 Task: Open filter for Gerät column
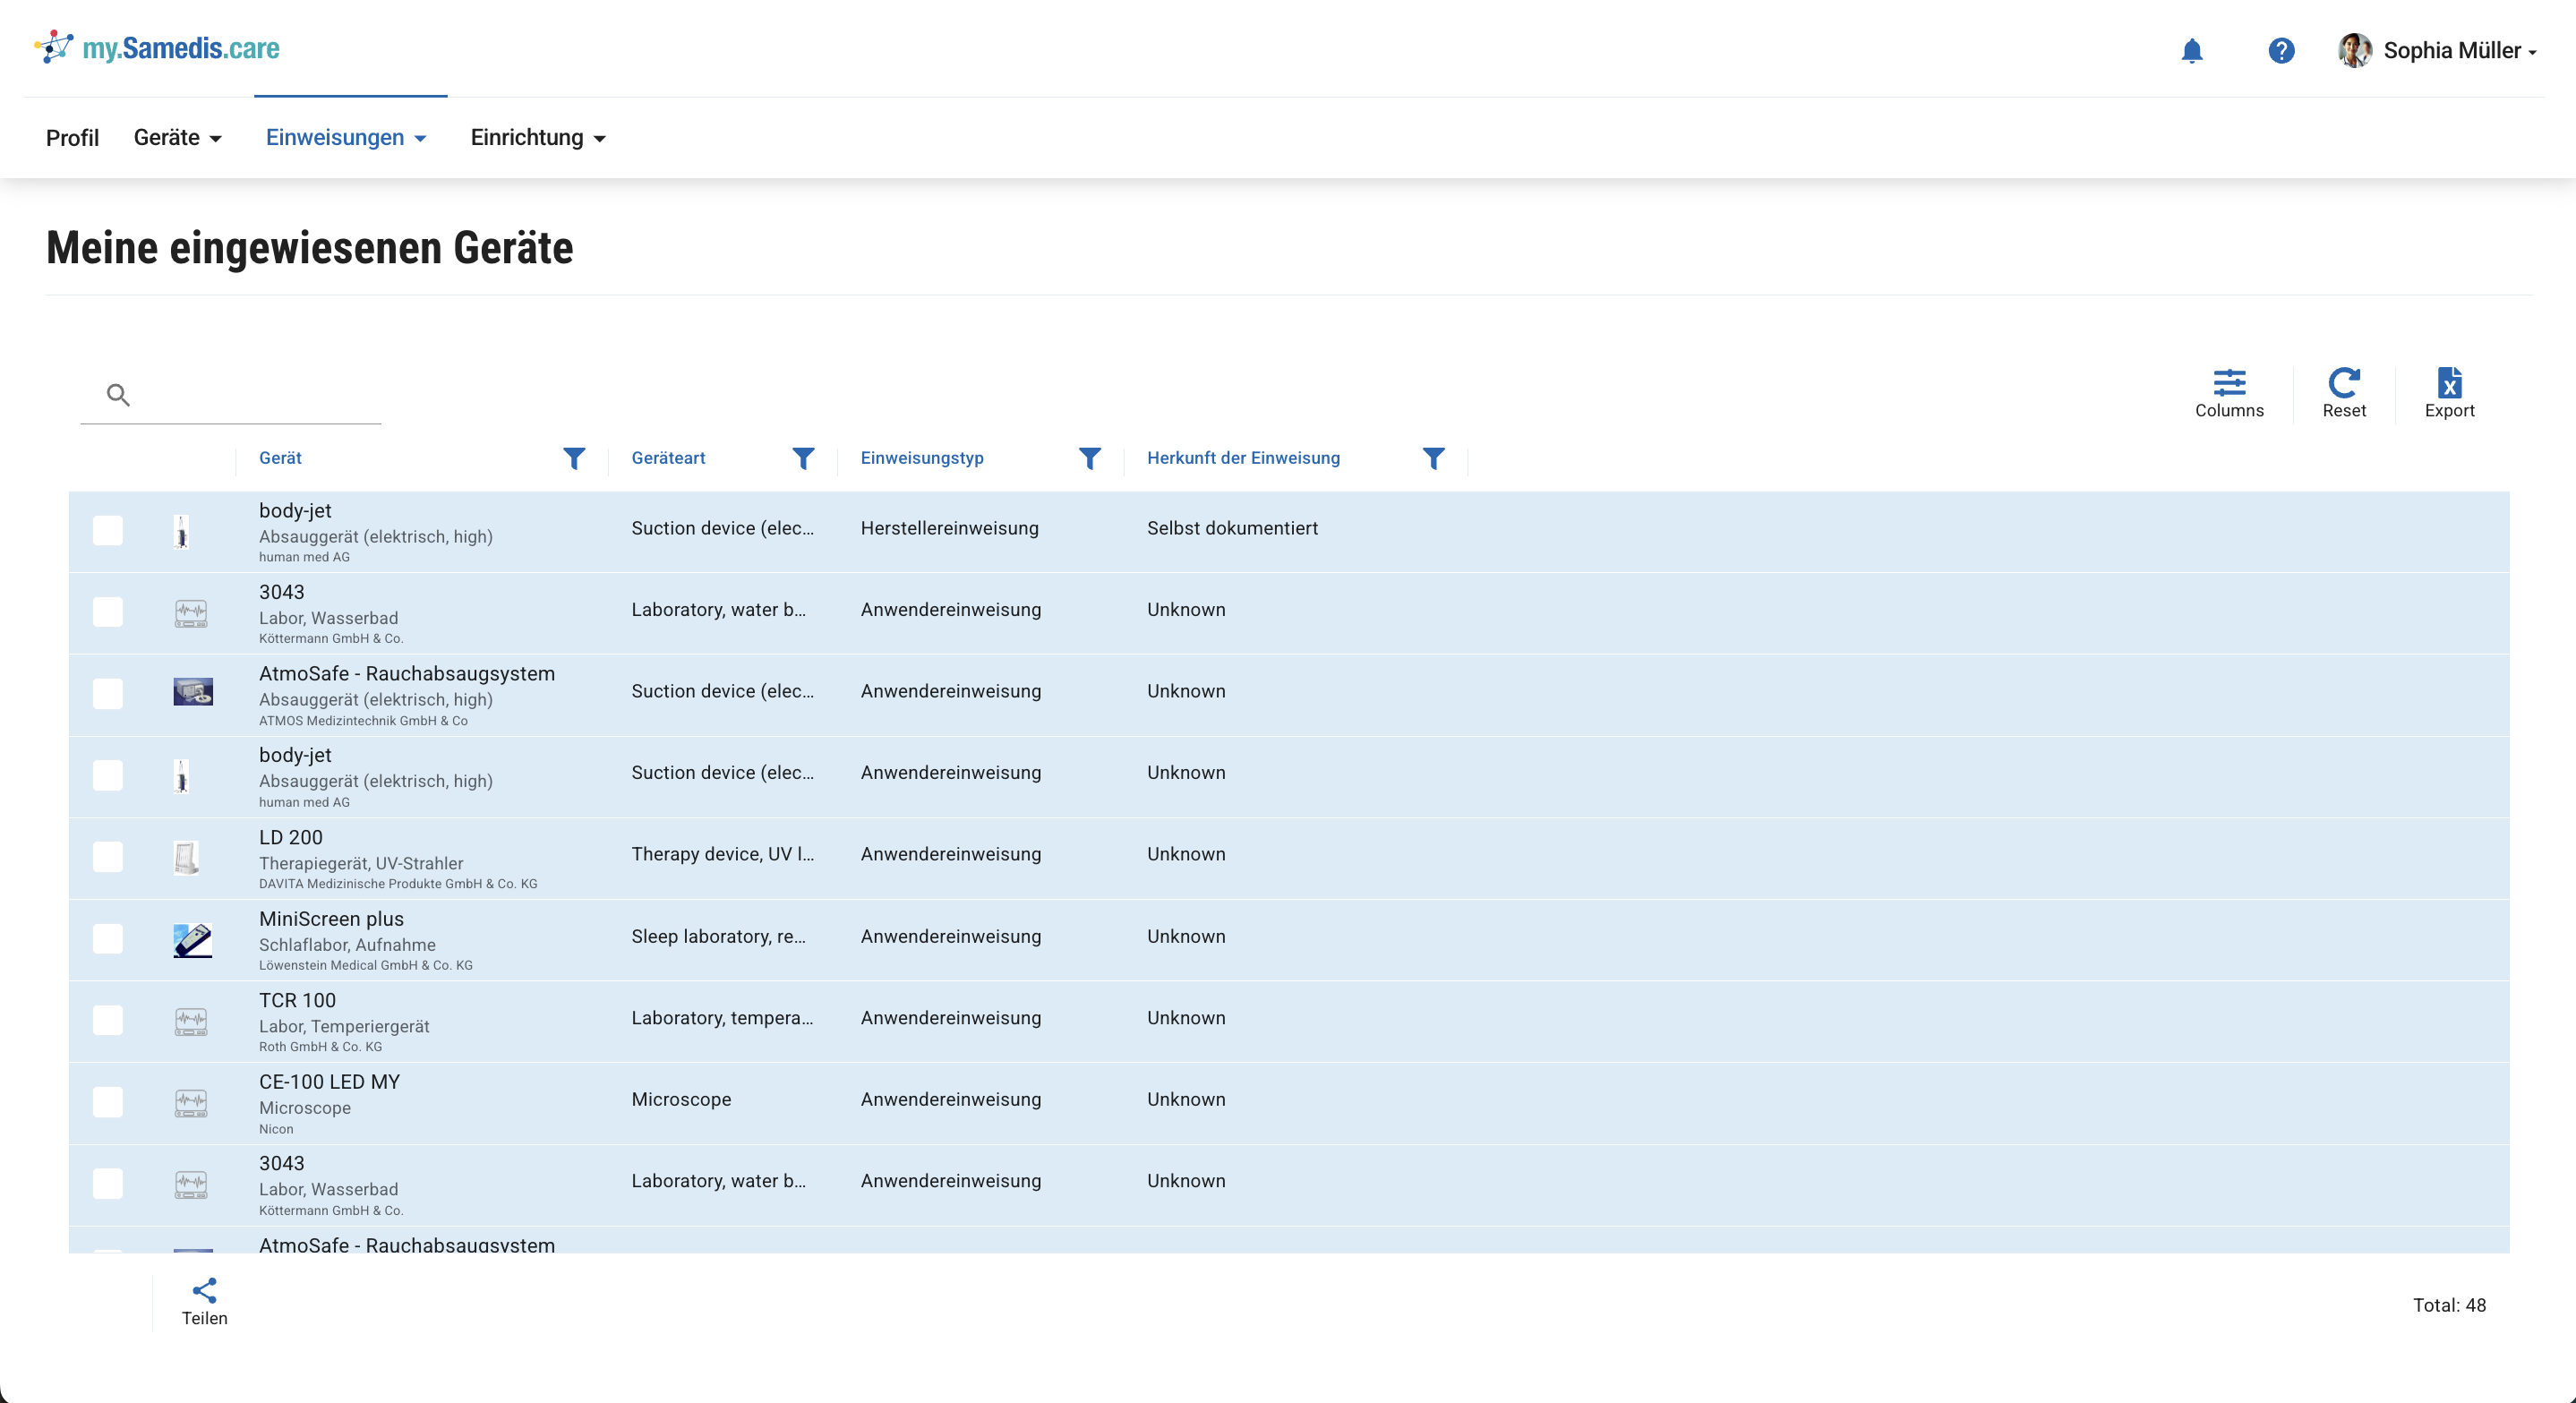pos(574,458)
